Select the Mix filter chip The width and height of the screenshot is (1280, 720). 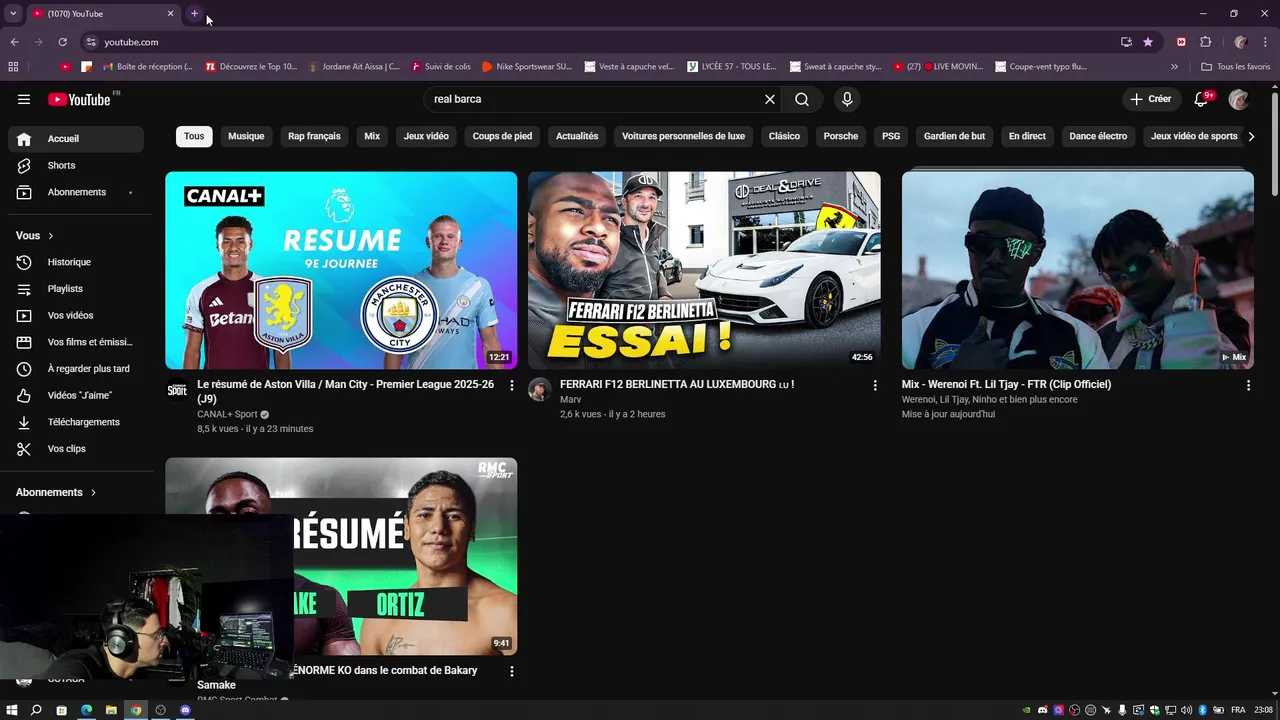pos(372,136)
